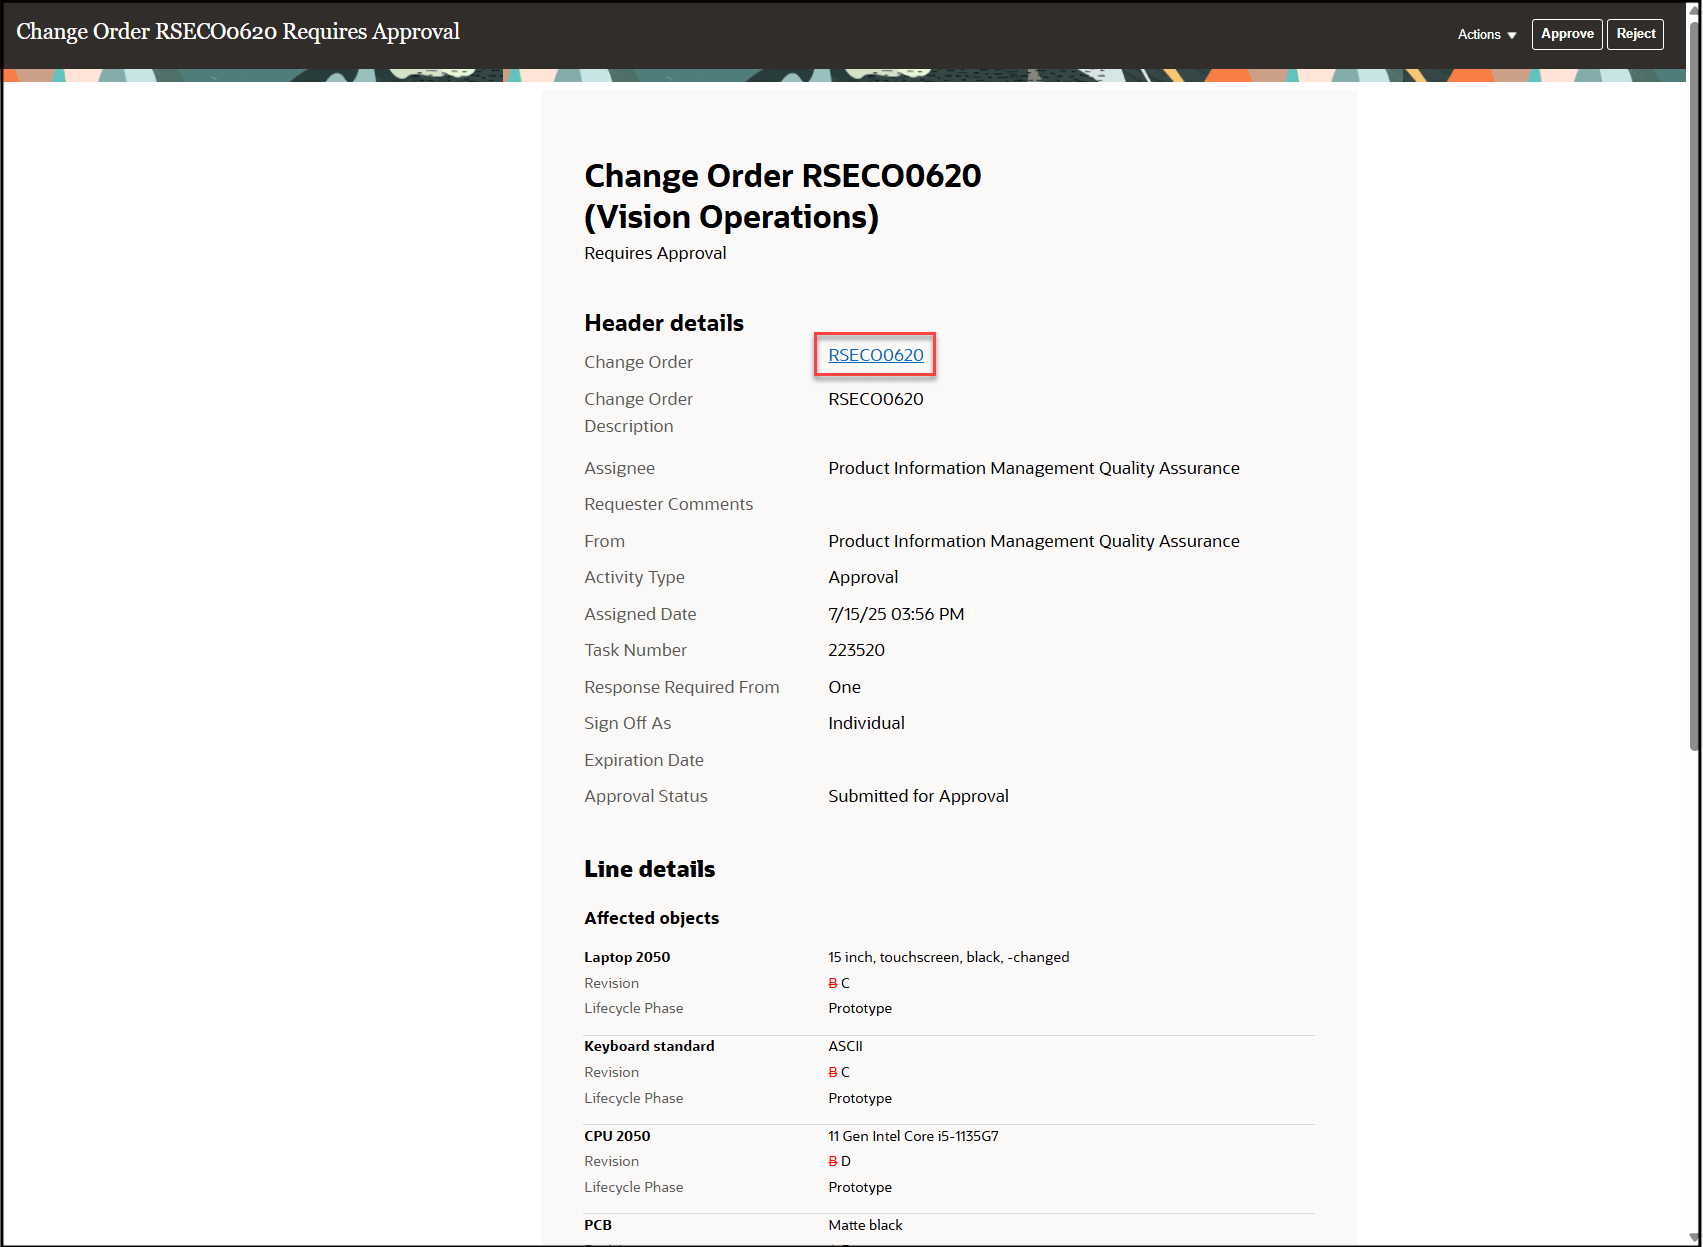Click the Line details section heading
This screenshot has height=1247, width=1703.
[649, 868]
